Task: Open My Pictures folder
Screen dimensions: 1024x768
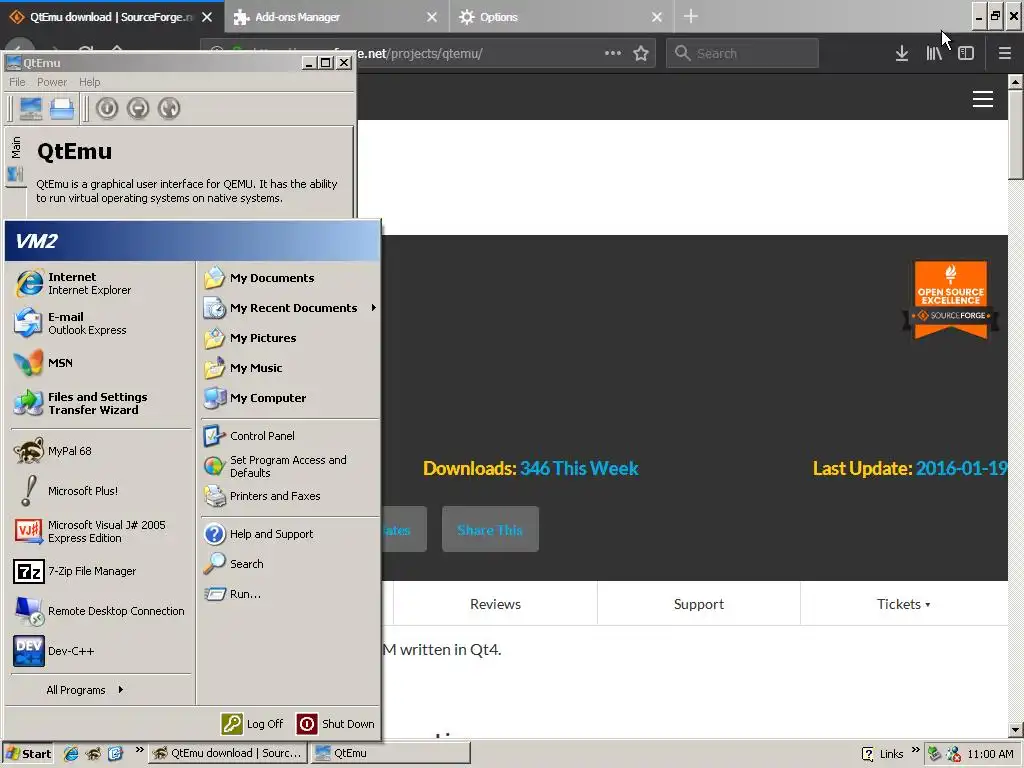Action: (x=290, y=338)
